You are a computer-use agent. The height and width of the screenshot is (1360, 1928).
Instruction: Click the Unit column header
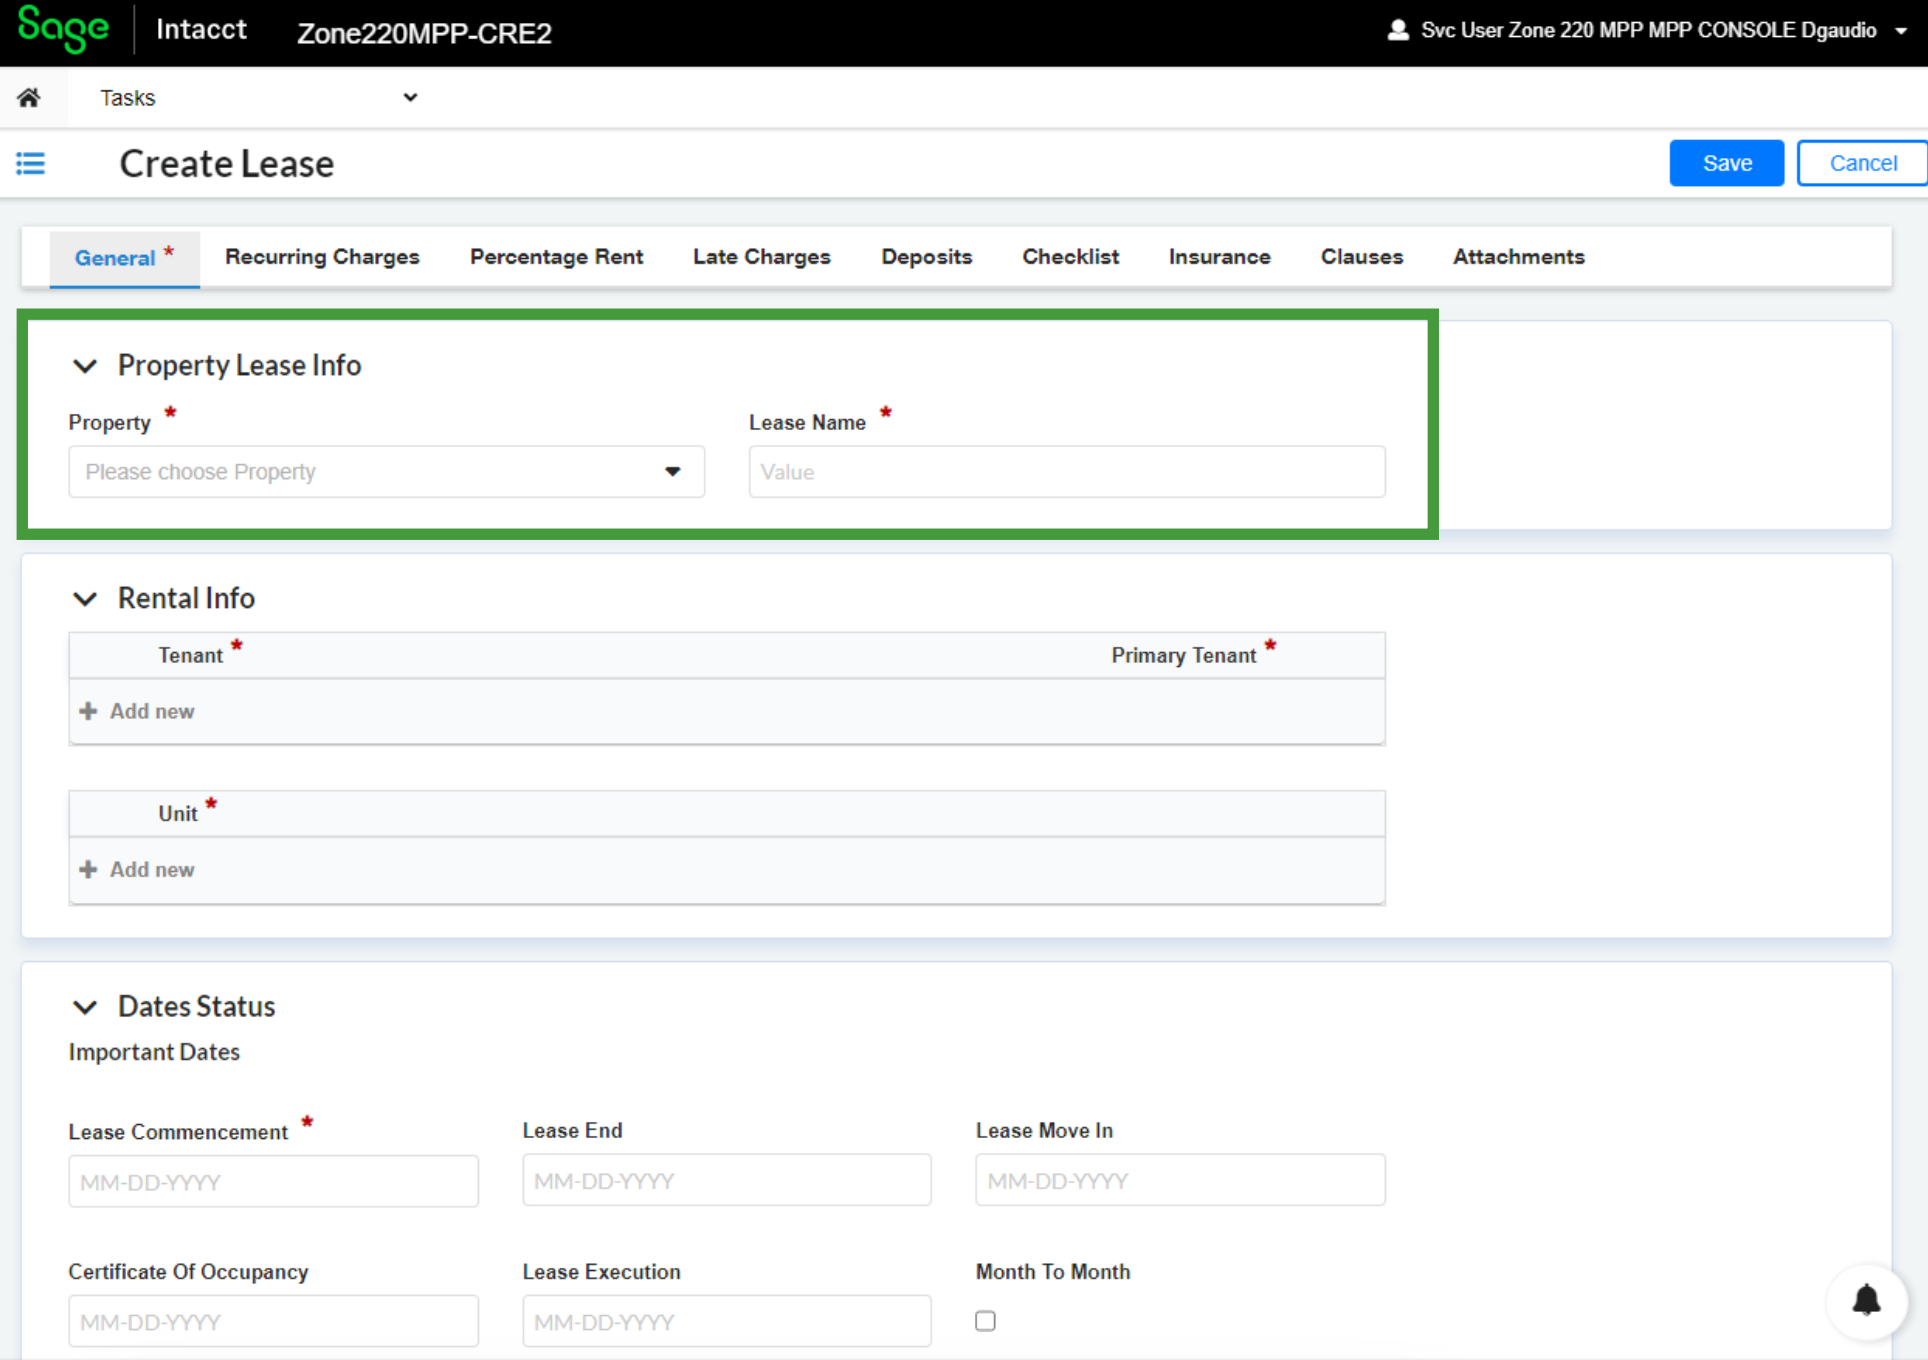(178, 814)
